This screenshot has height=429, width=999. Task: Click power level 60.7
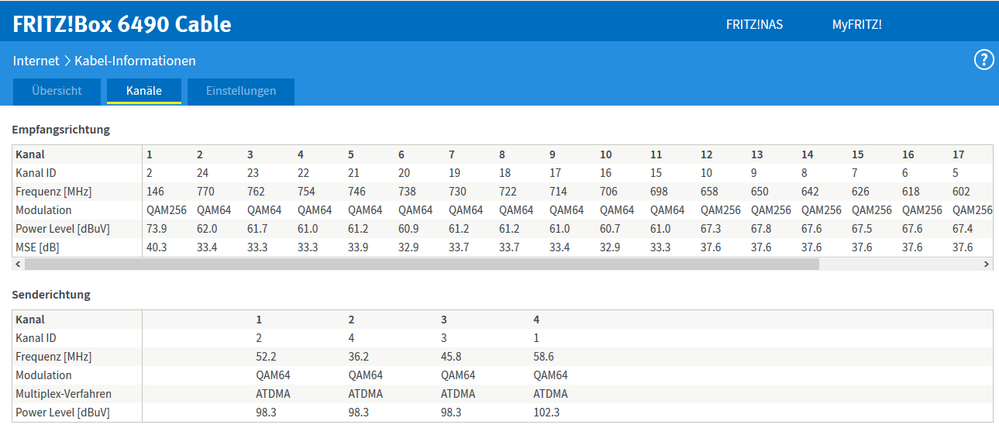pos(610,229)
